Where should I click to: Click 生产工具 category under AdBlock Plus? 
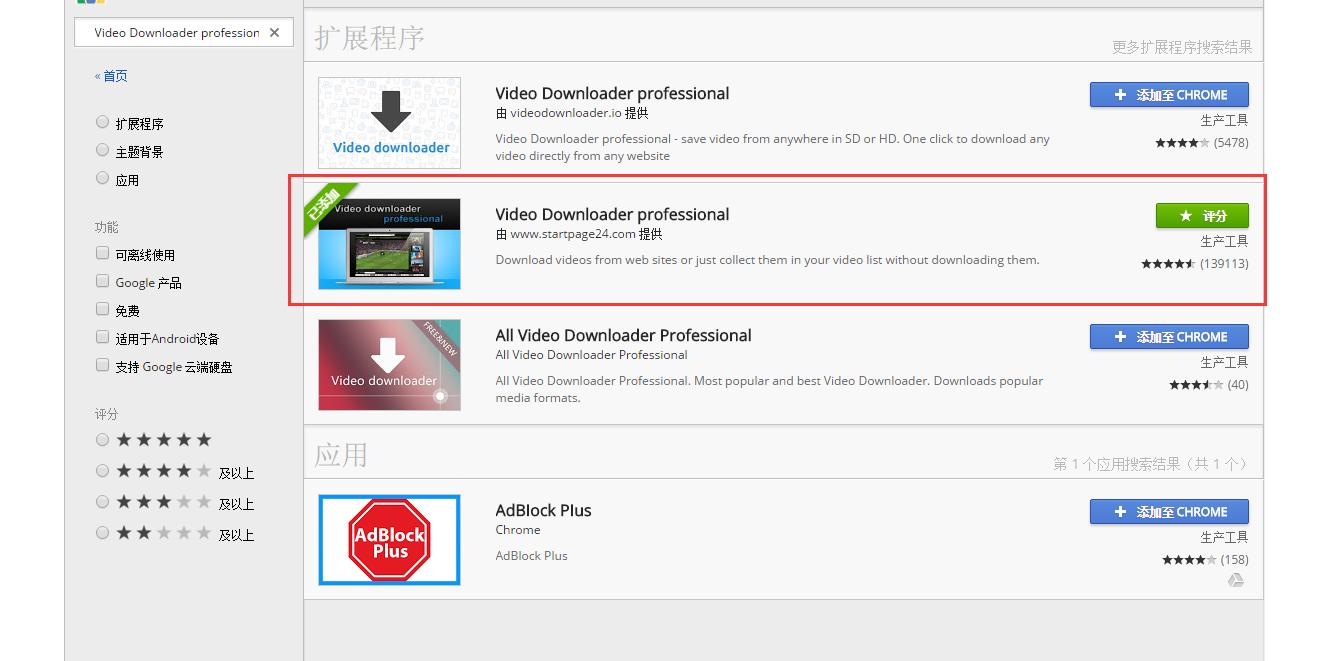1224,537
